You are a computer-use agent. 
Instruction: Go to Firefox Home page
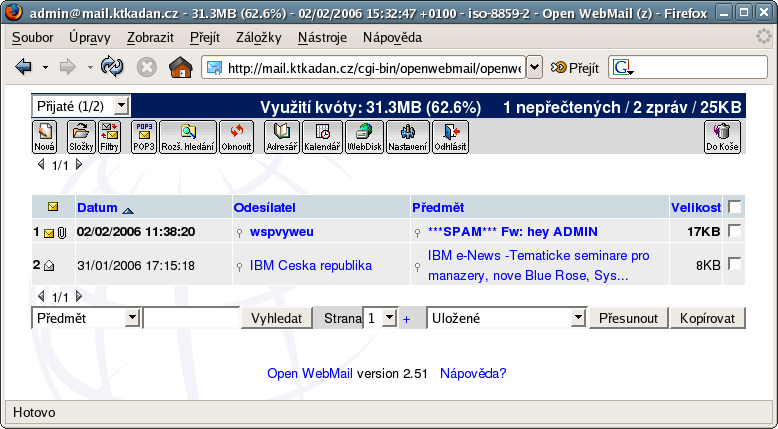181,66
